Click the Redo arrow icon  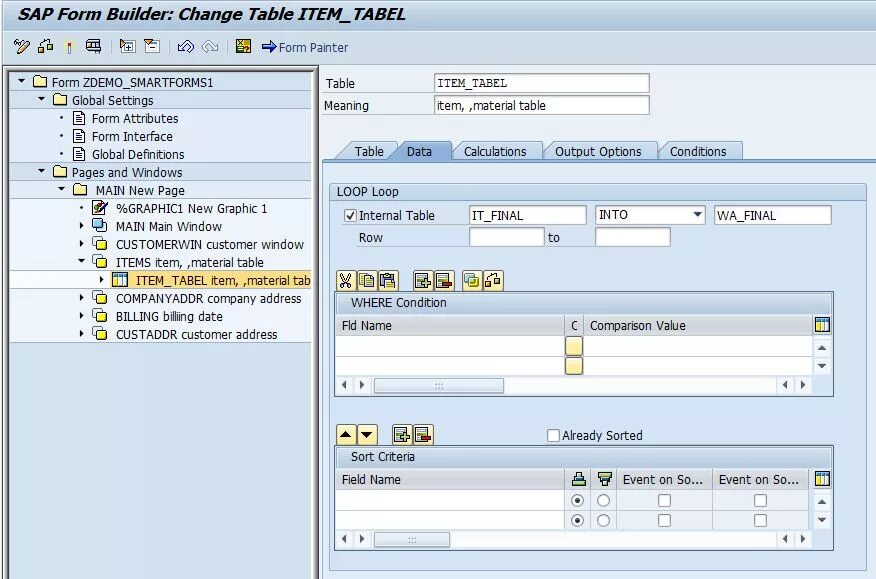pyautogui.click(x=210, y=47)
